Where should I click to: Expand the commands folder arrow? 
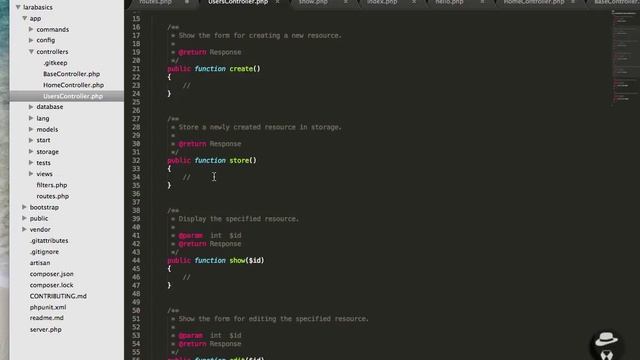(31, 29)
